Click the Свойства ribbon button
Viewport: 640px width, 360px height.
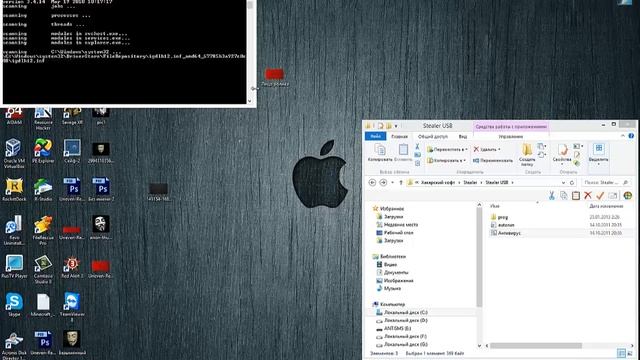point(562,154)
